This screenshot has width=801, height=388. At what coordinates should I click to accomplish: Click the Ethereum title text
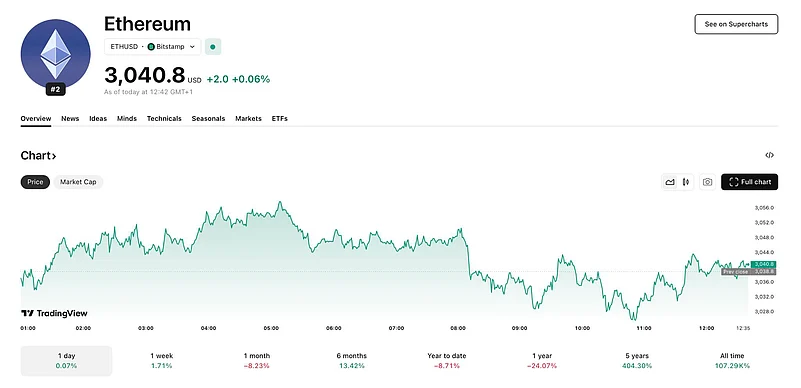[x=147, y=24]
